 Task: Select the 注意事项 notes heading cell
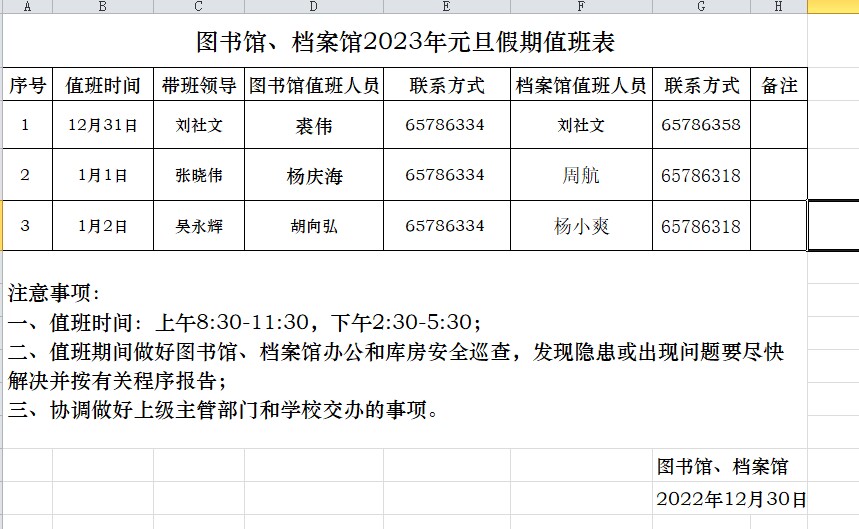(x=55, y=294)
